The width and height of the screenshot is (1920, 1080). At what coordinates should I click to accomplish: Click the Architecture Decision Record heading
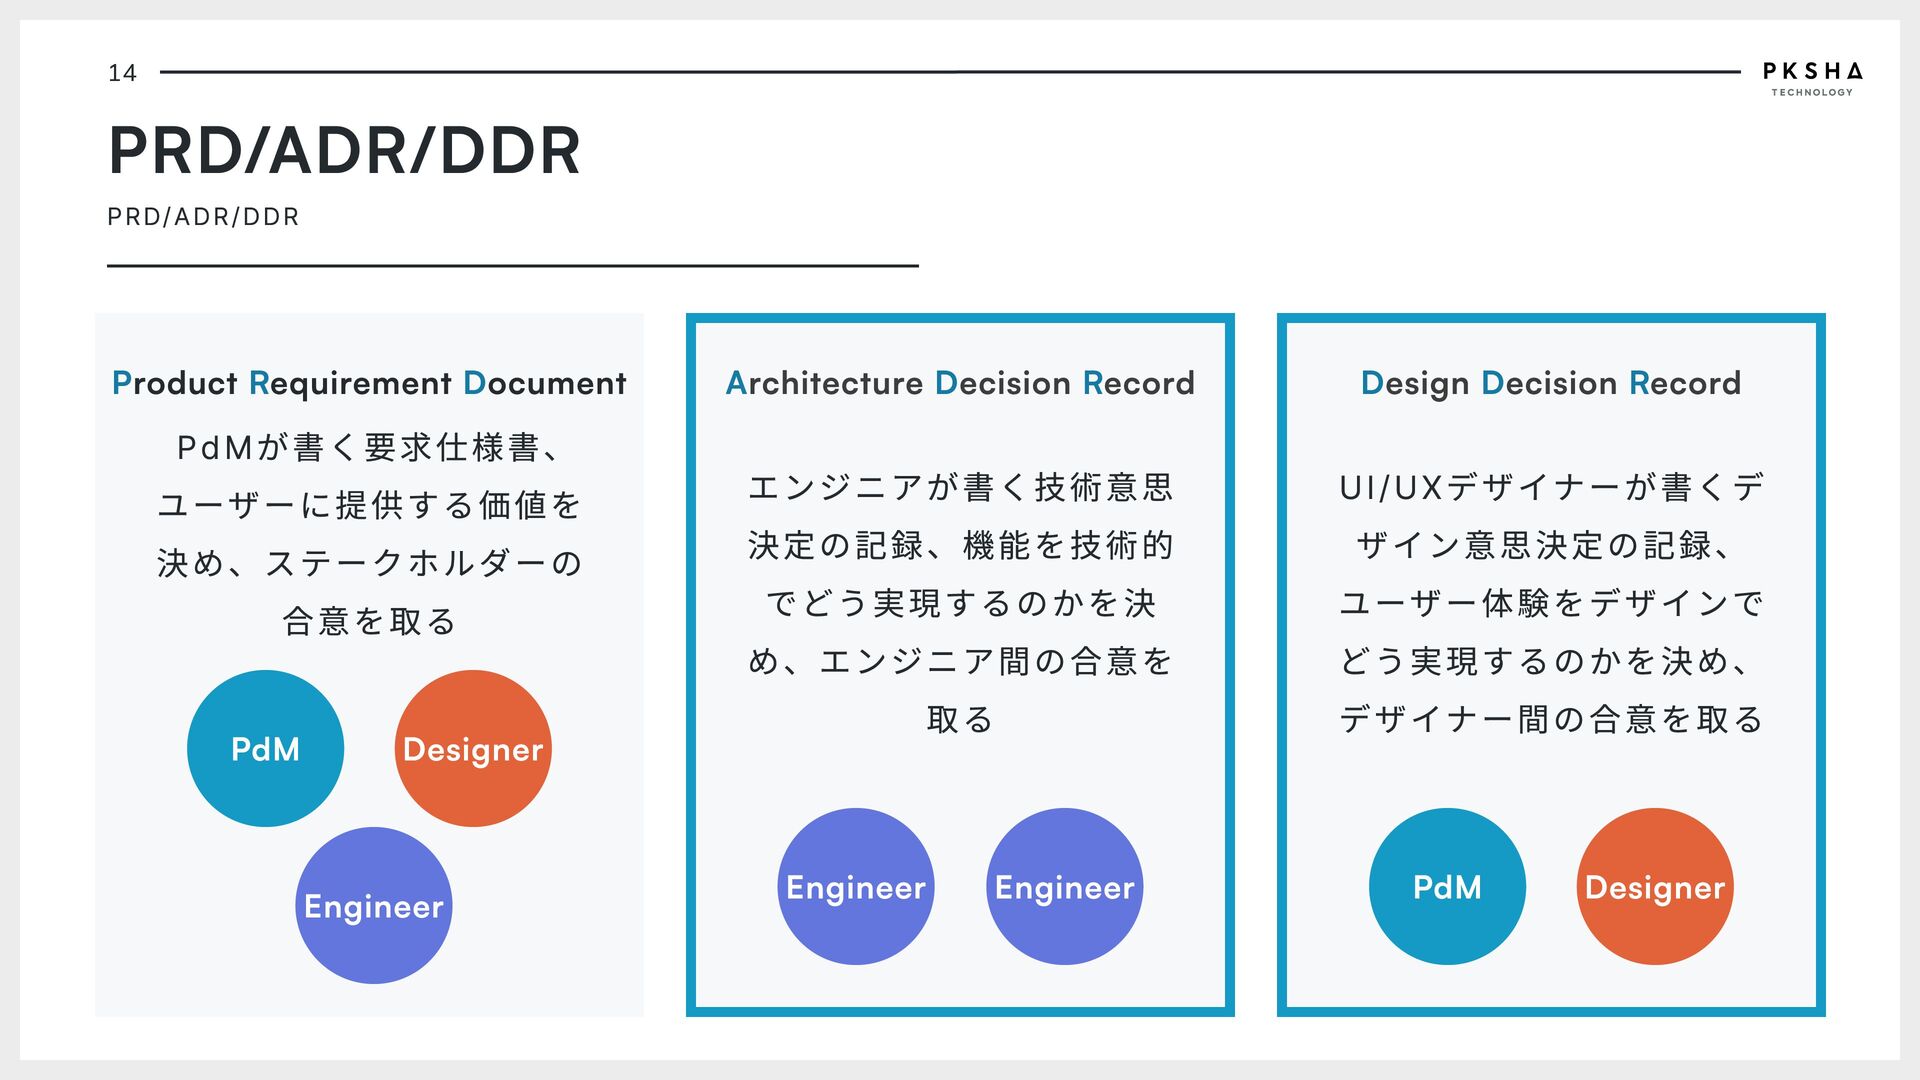tap(960, 383)
